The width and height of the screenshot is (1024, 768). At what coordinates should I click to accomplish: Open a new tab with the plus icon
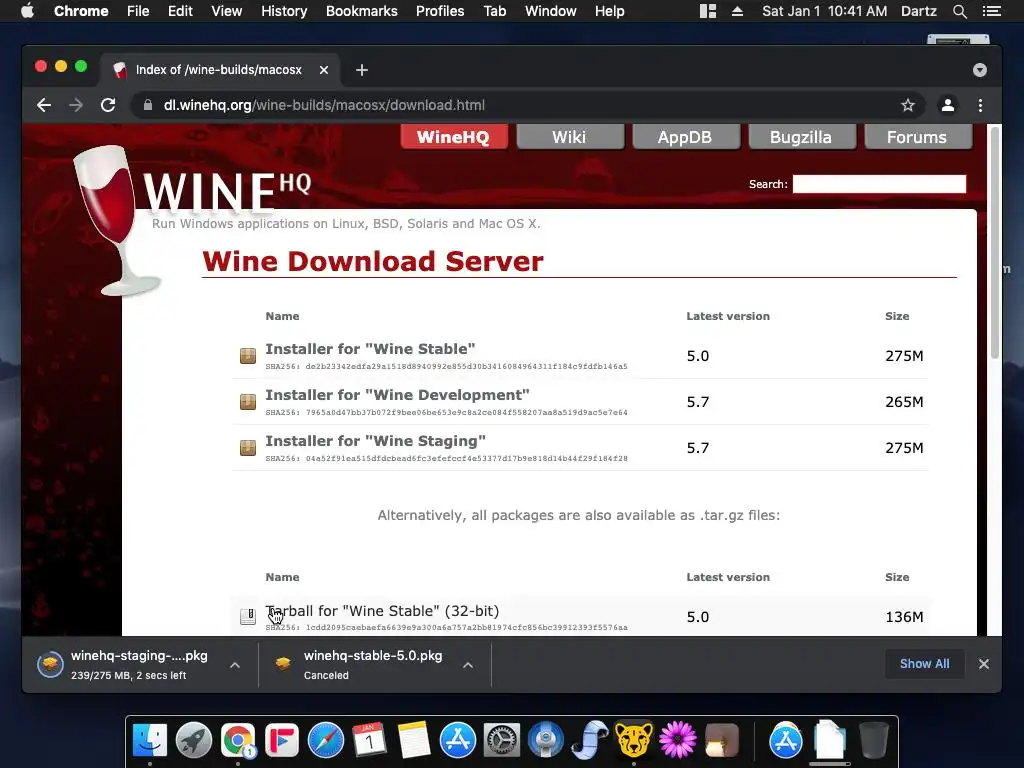coord(362,70)
